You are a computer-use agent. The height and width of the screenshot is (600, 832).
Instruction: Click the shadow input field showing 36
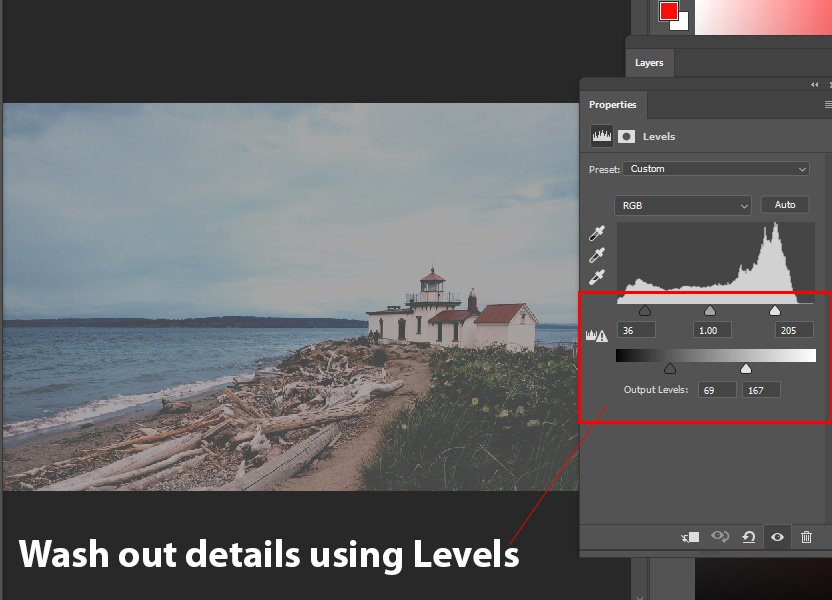(636, 330)
